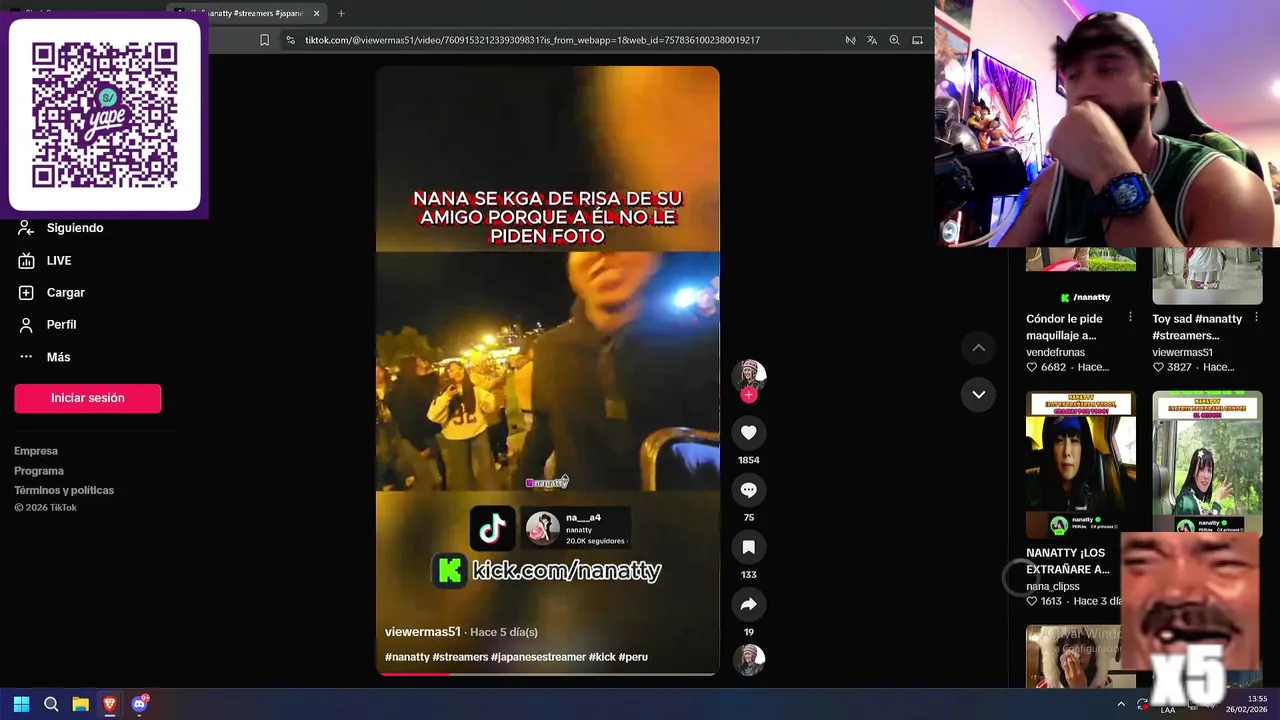The image size is (1280, 720).
Task: Save video with the bookmark icon showing 133
Action: 748,547
